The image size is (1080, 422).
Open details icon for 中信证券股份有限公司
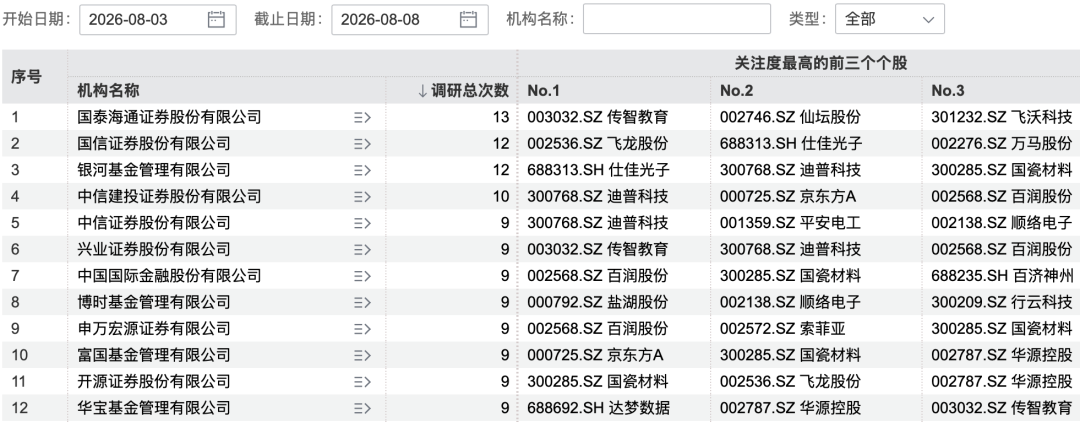(x=362, y=223)
